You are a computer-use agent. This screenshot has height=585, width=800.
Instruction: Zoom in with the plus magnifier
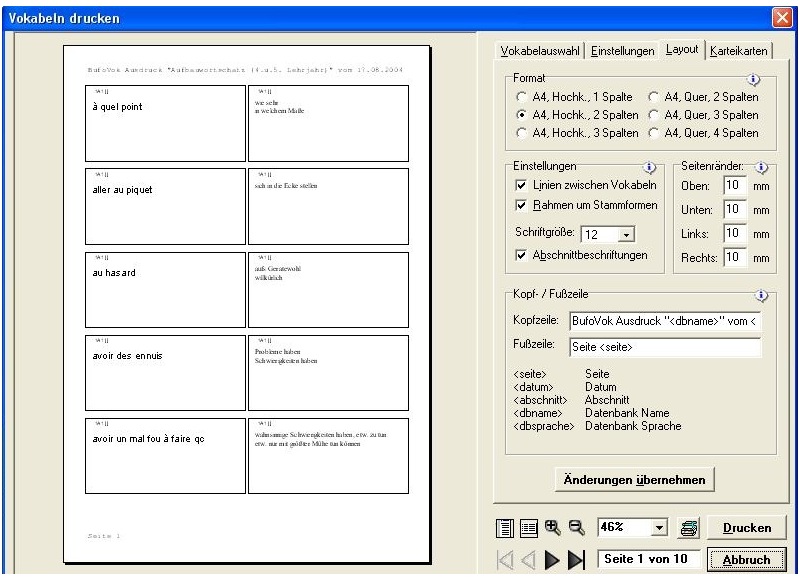pos(553,527)
